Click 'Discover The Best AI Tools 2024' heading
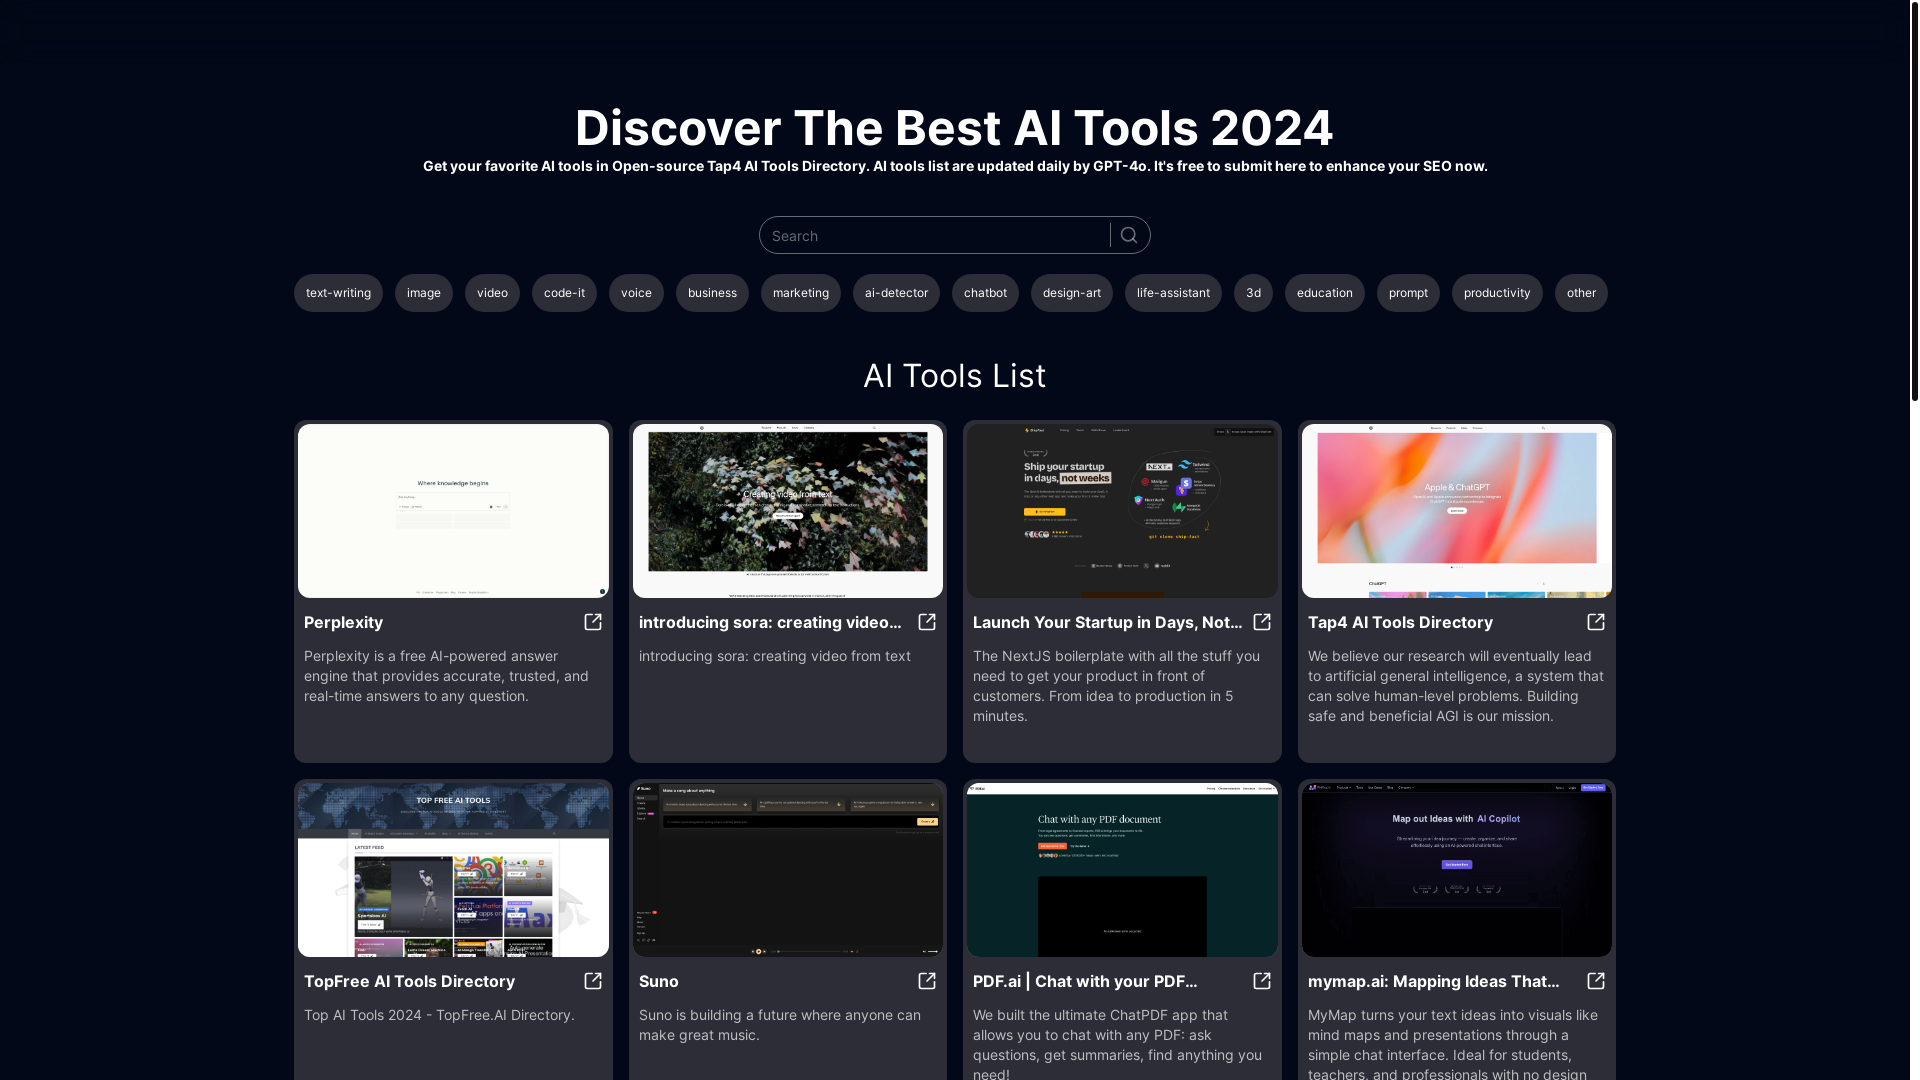The height and width of the screenshot is (1080, 1920). tap(954, 128)
